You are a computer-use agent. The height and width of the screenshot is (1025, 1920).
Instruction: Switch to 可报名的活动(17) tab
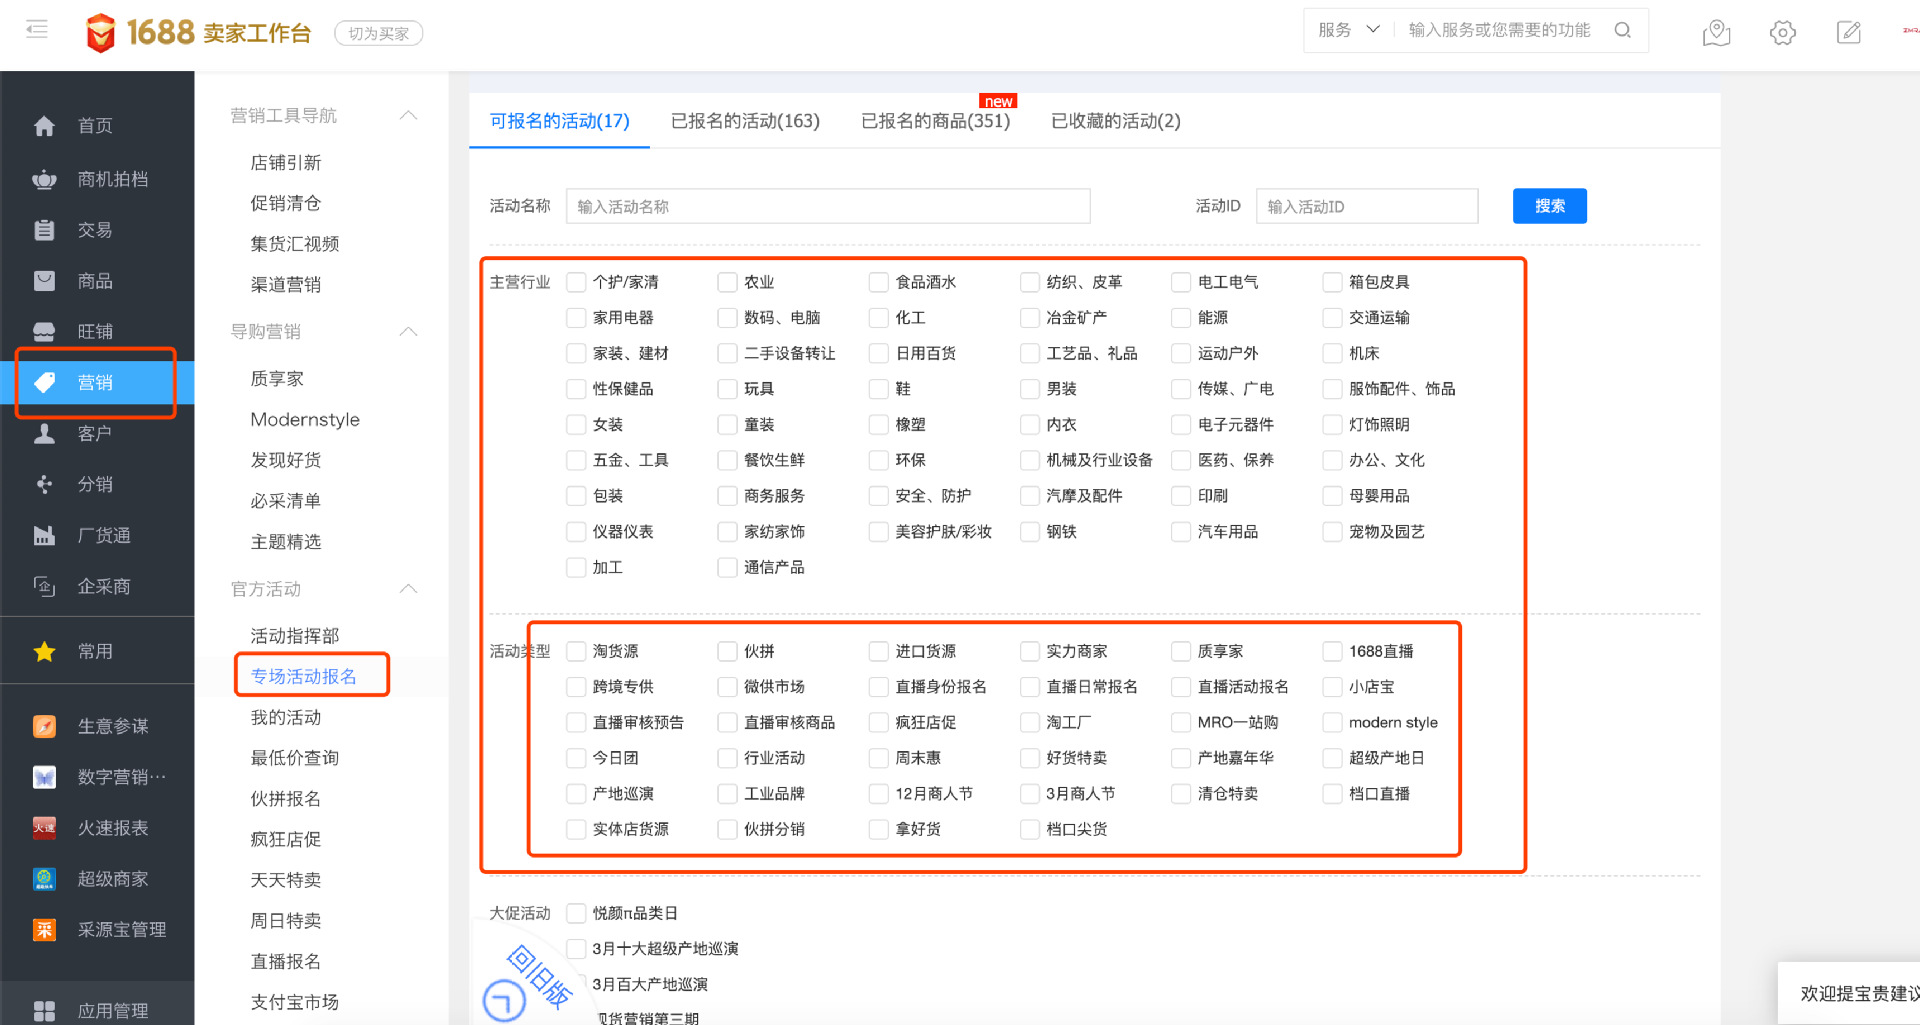pos(559,121)
